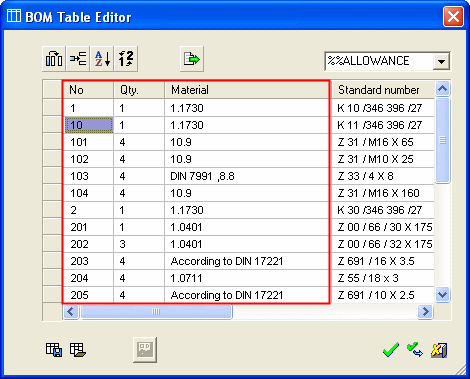Open the %%ALLOWANCE dropdown arrow
The height and width of the screenshot is (379, 470).
click(x=441, y=61)
